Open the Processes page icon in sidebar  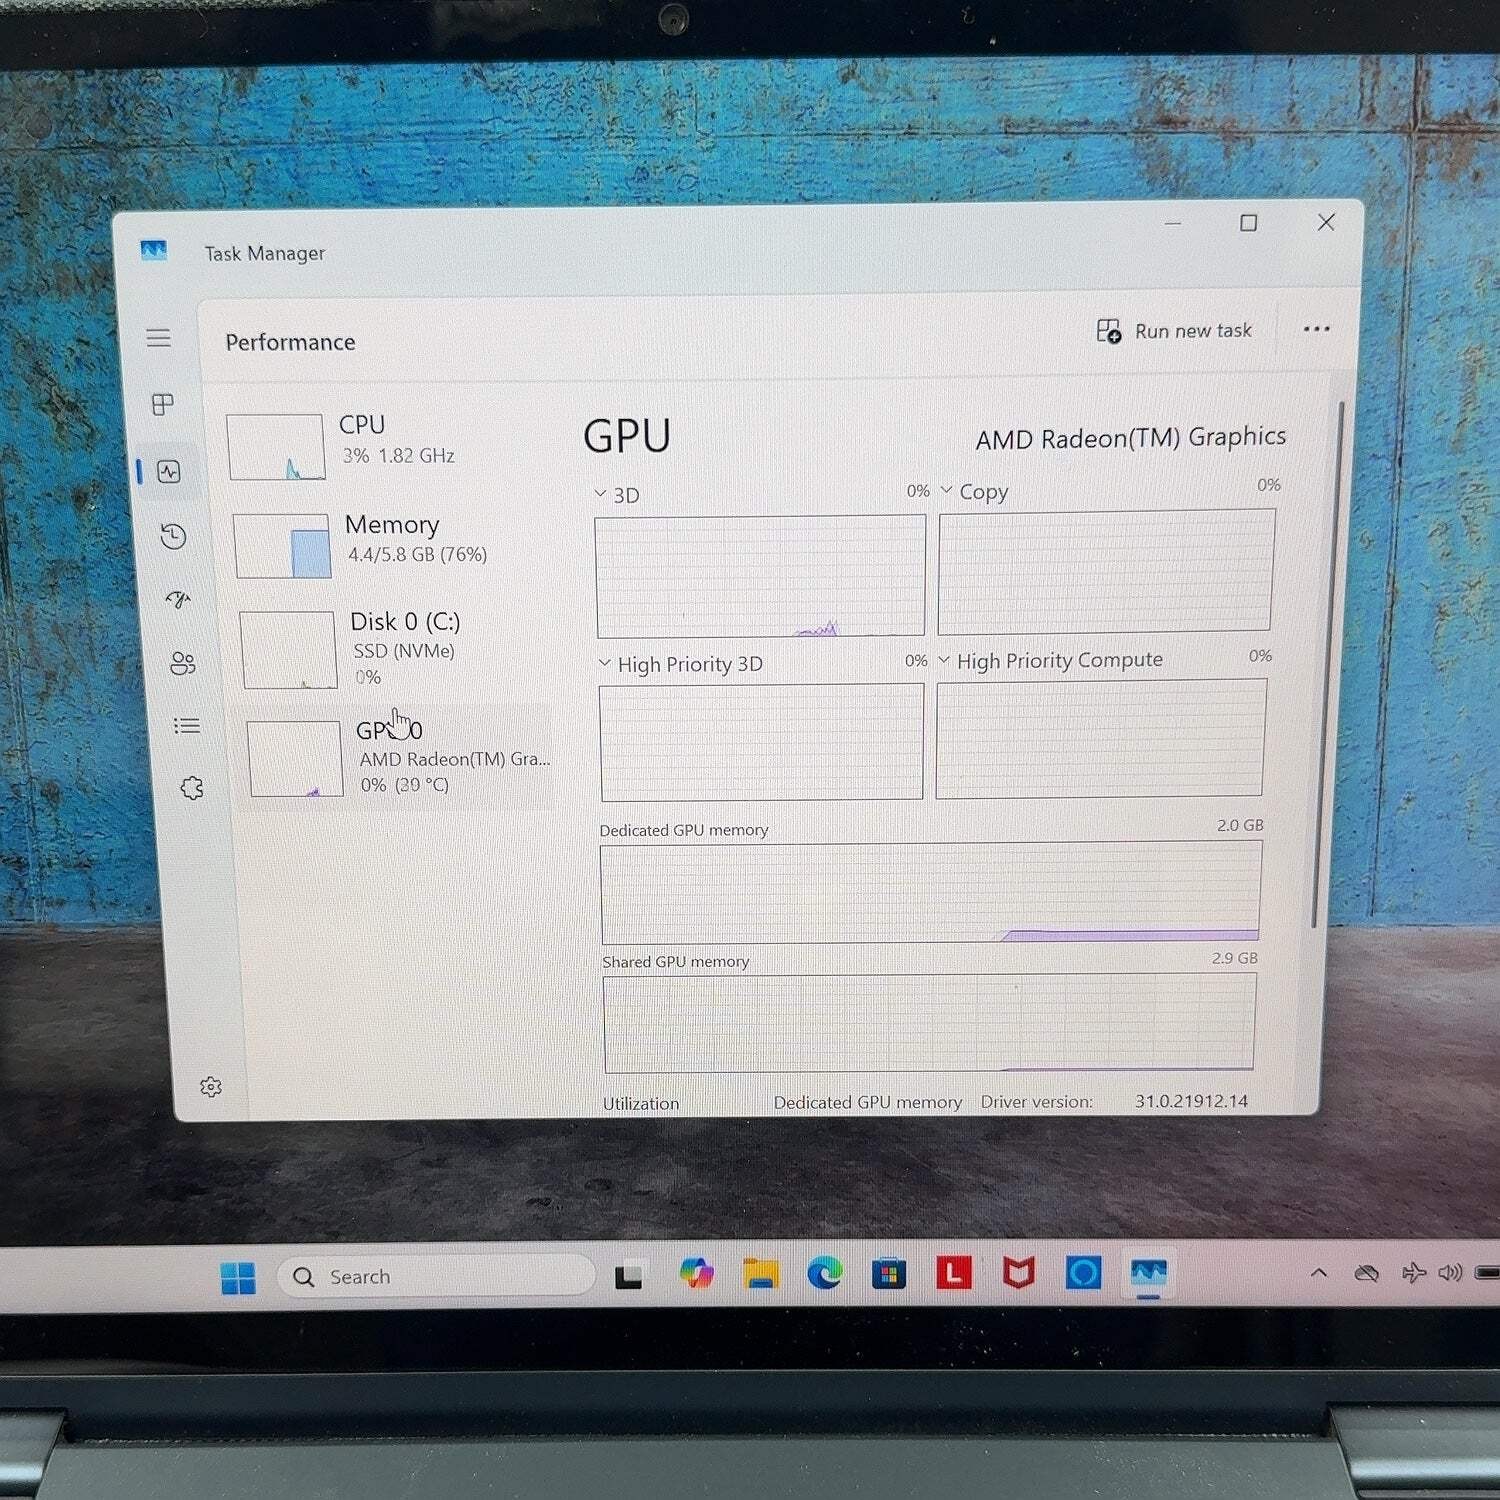(163, 404)
